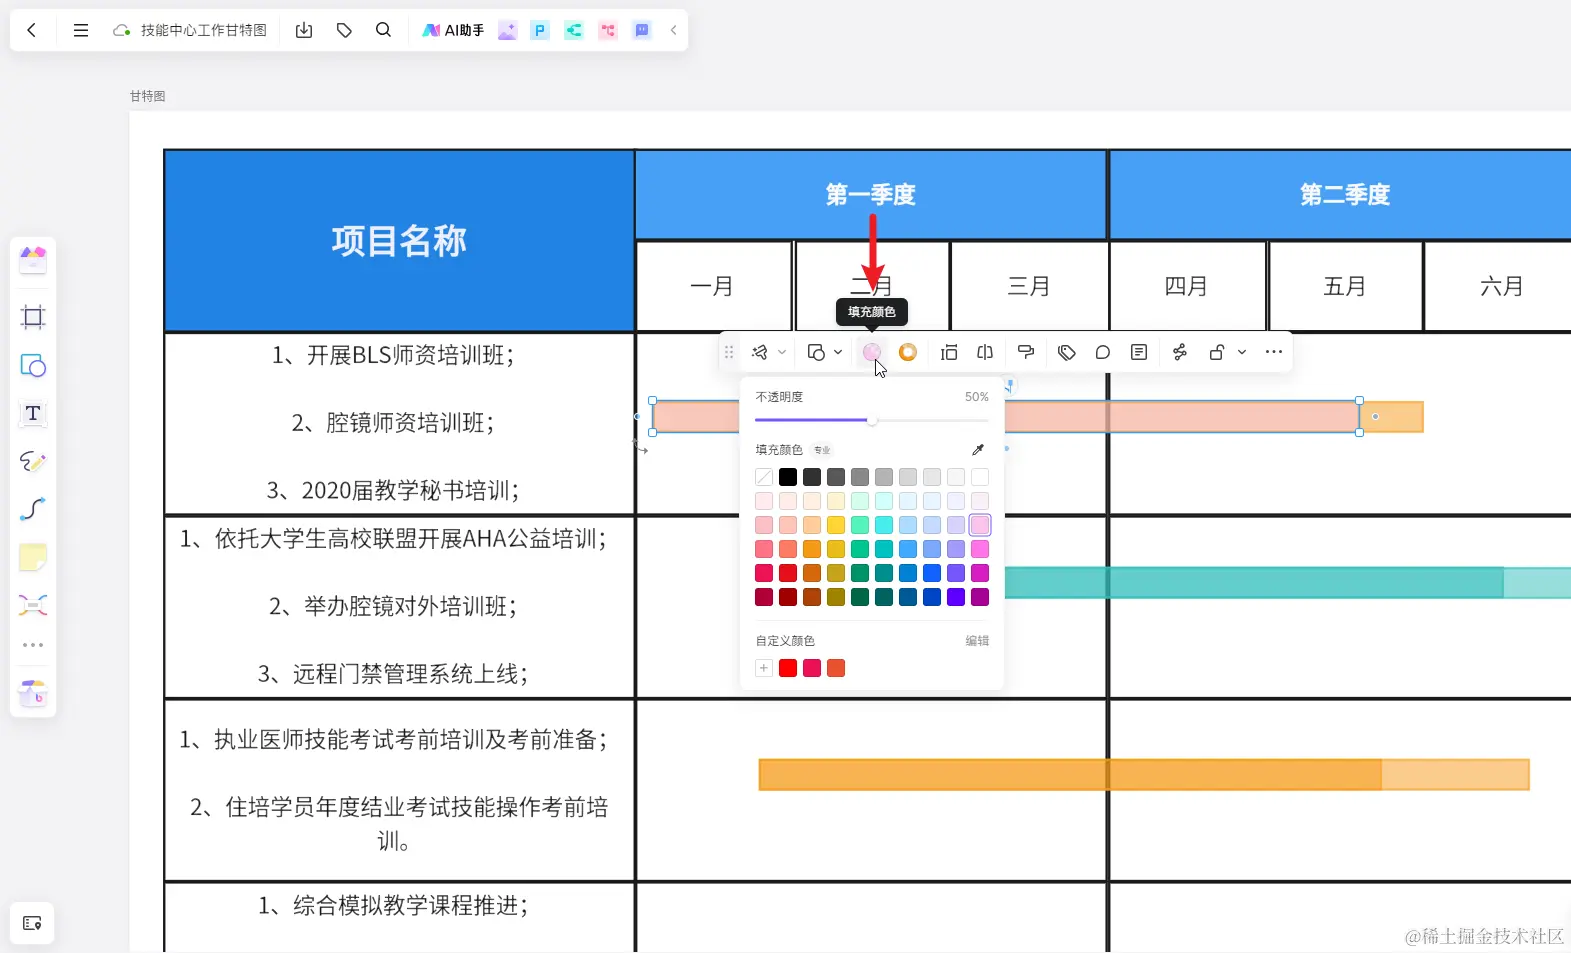
Task: Choose the sticky note tool
Action: click(33, 557)
